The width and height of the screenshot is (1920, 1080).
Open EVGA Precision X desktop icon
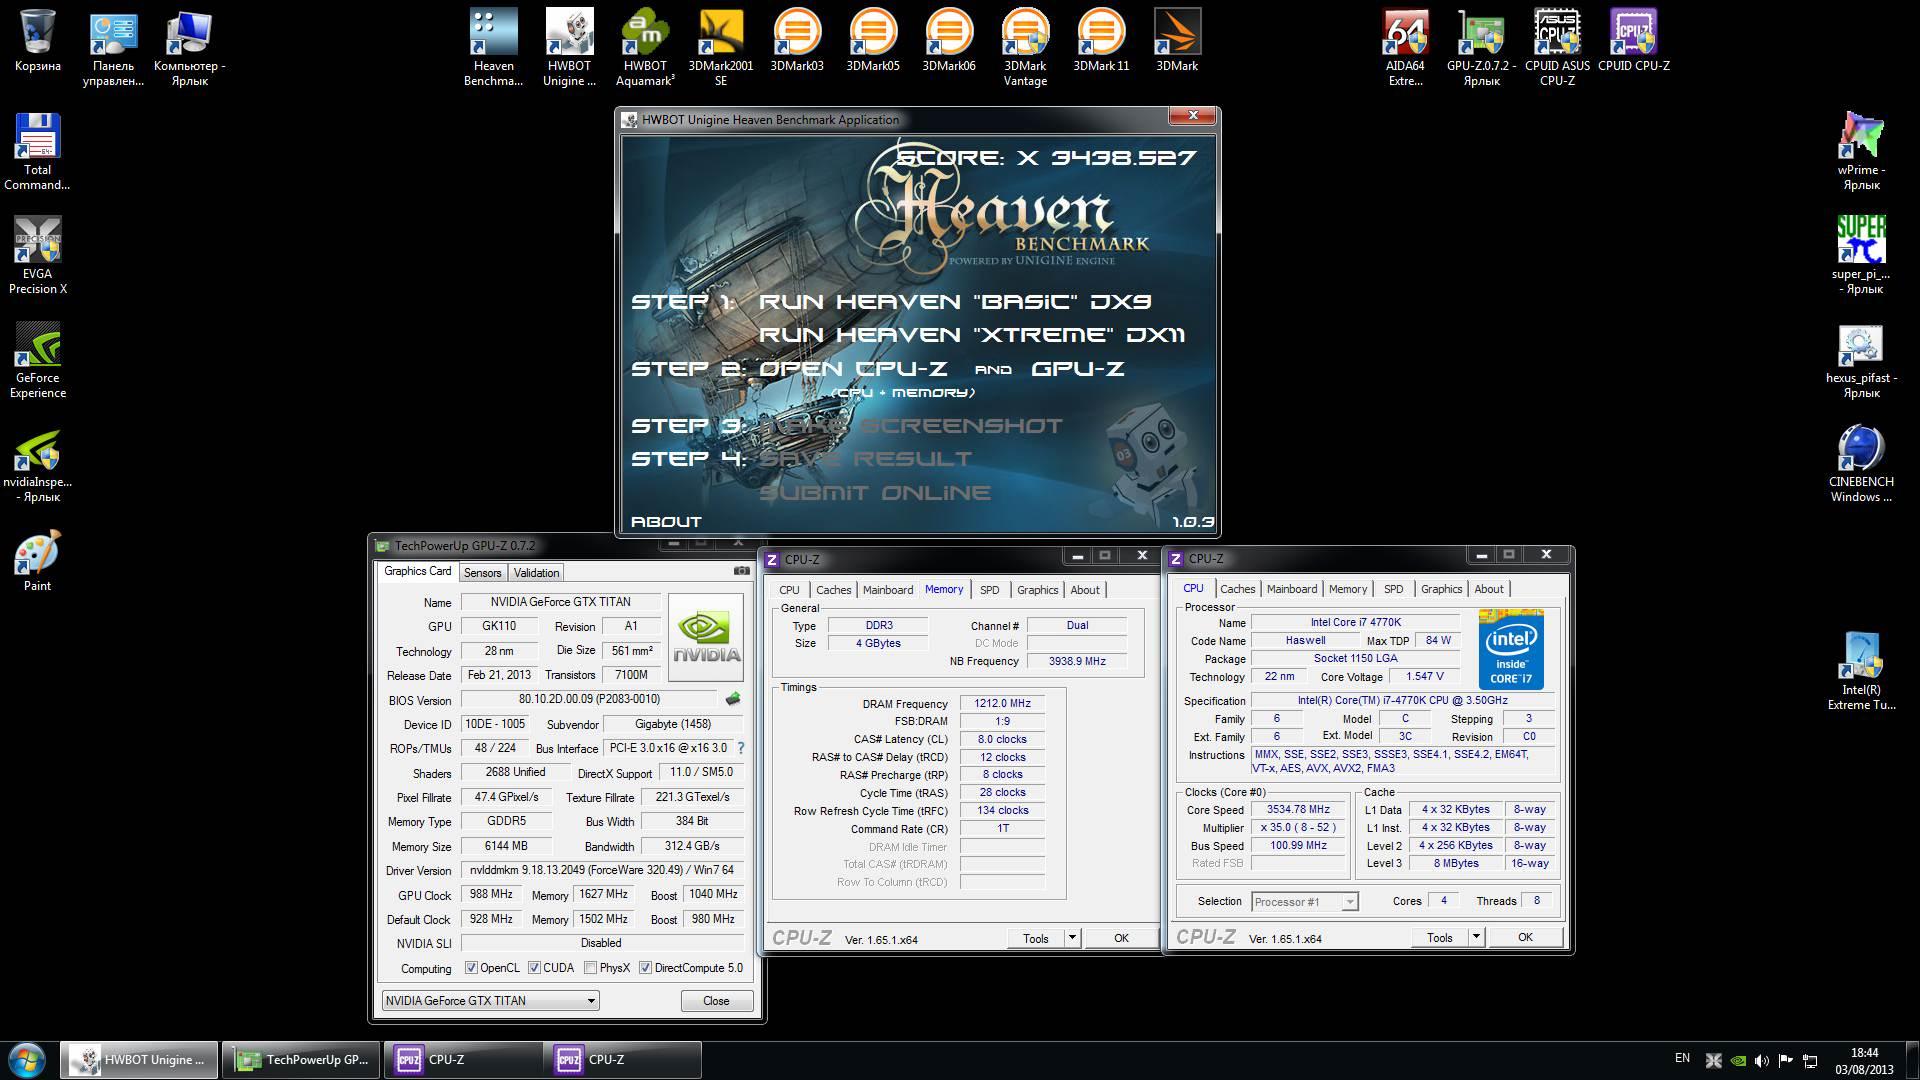click(37, 256)
